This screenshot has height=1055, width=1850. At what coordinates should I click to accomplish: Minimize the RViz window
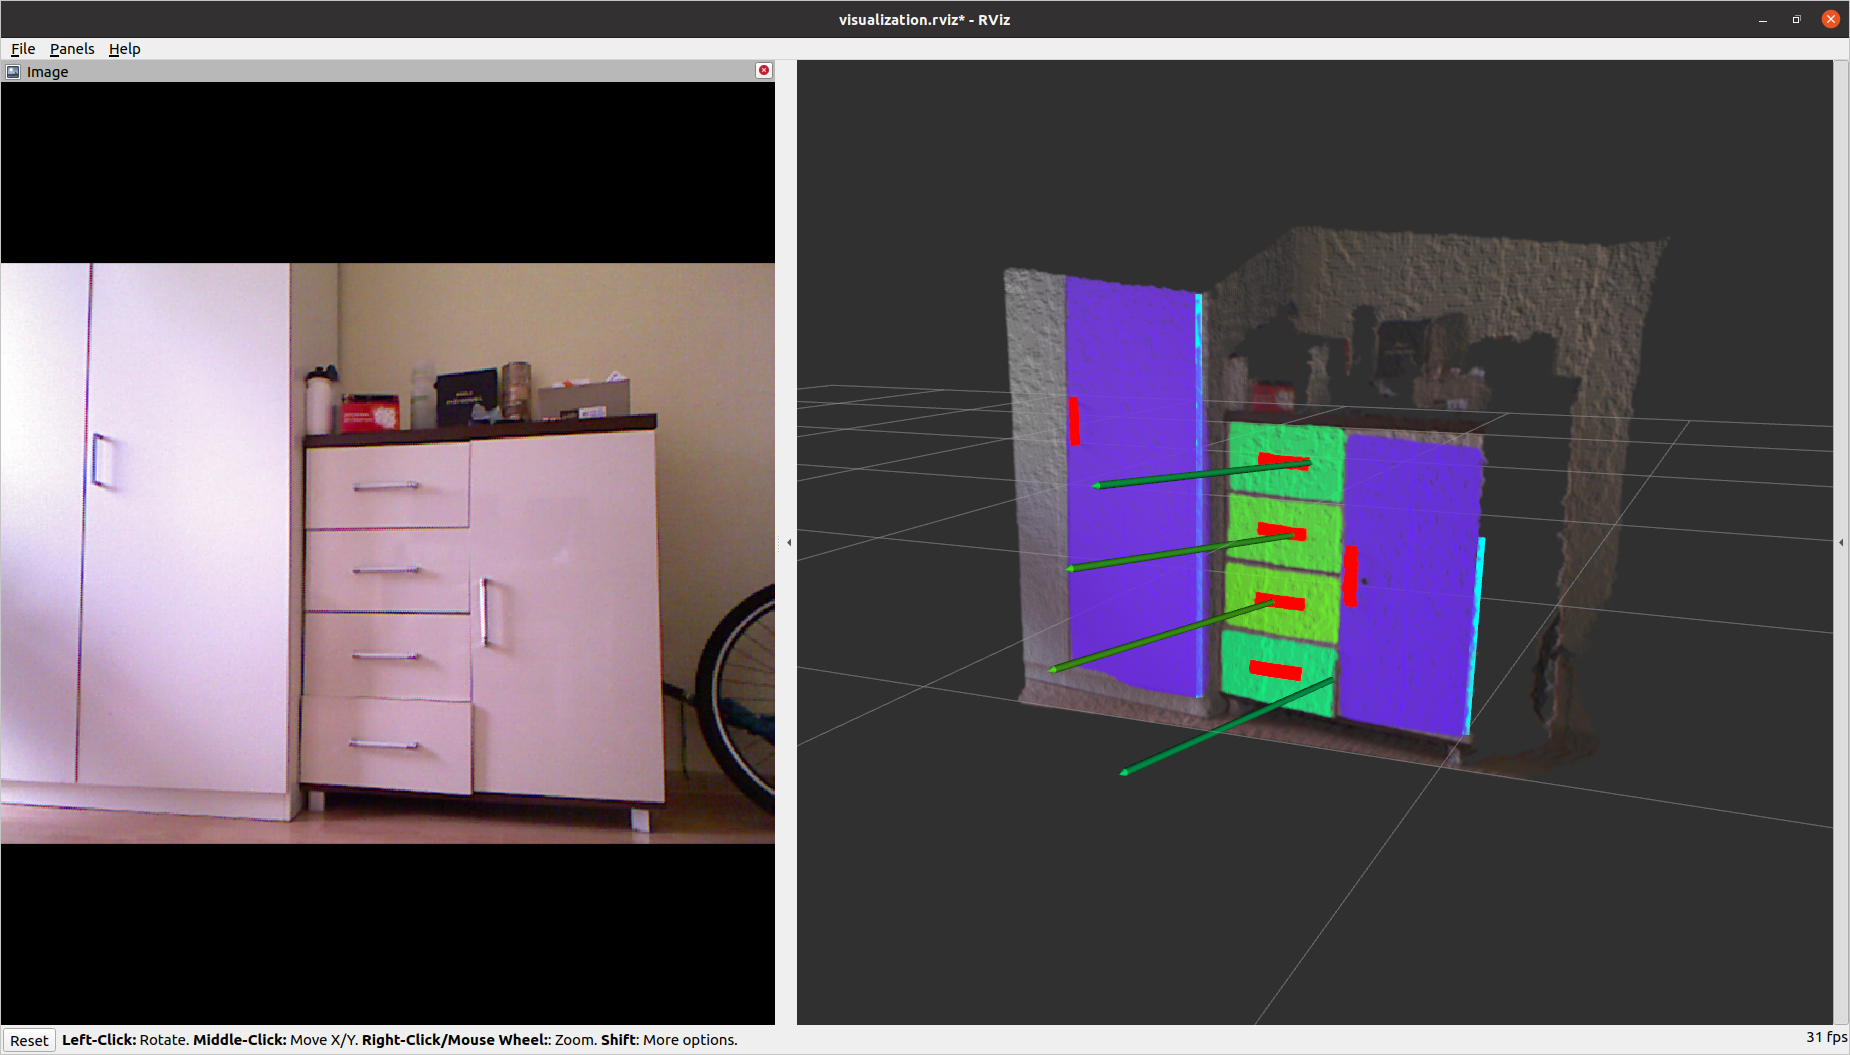[1763, 20]
